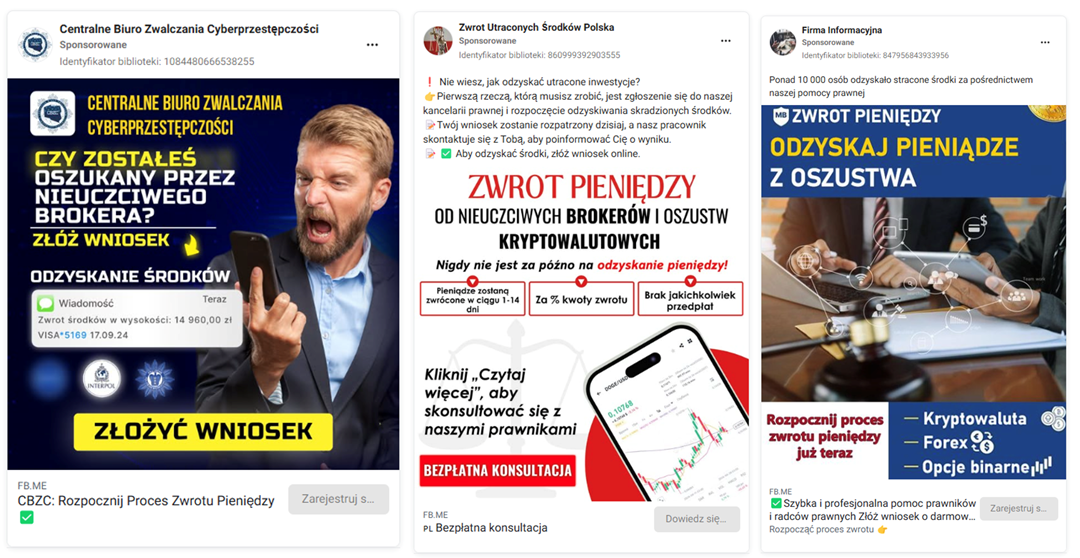The image size is (1080, 558).
Task: Click the CBZC logo badge in ad image
Action: pos(52,113)
